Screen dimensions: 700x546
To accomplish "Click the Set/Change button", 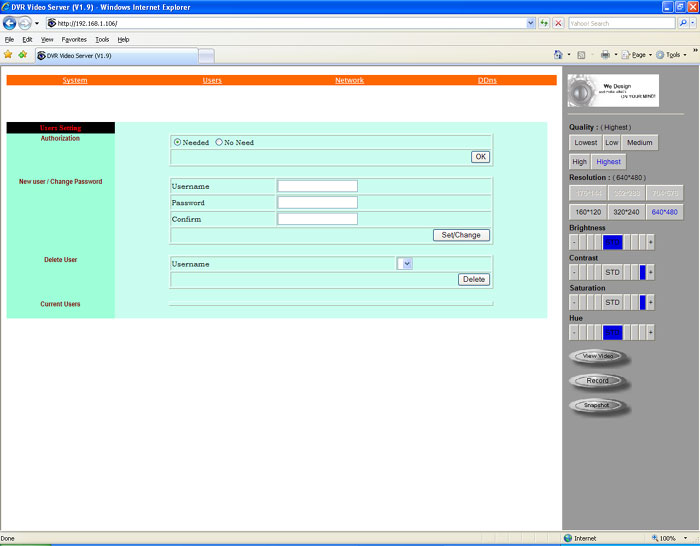I will click(461, 235).
